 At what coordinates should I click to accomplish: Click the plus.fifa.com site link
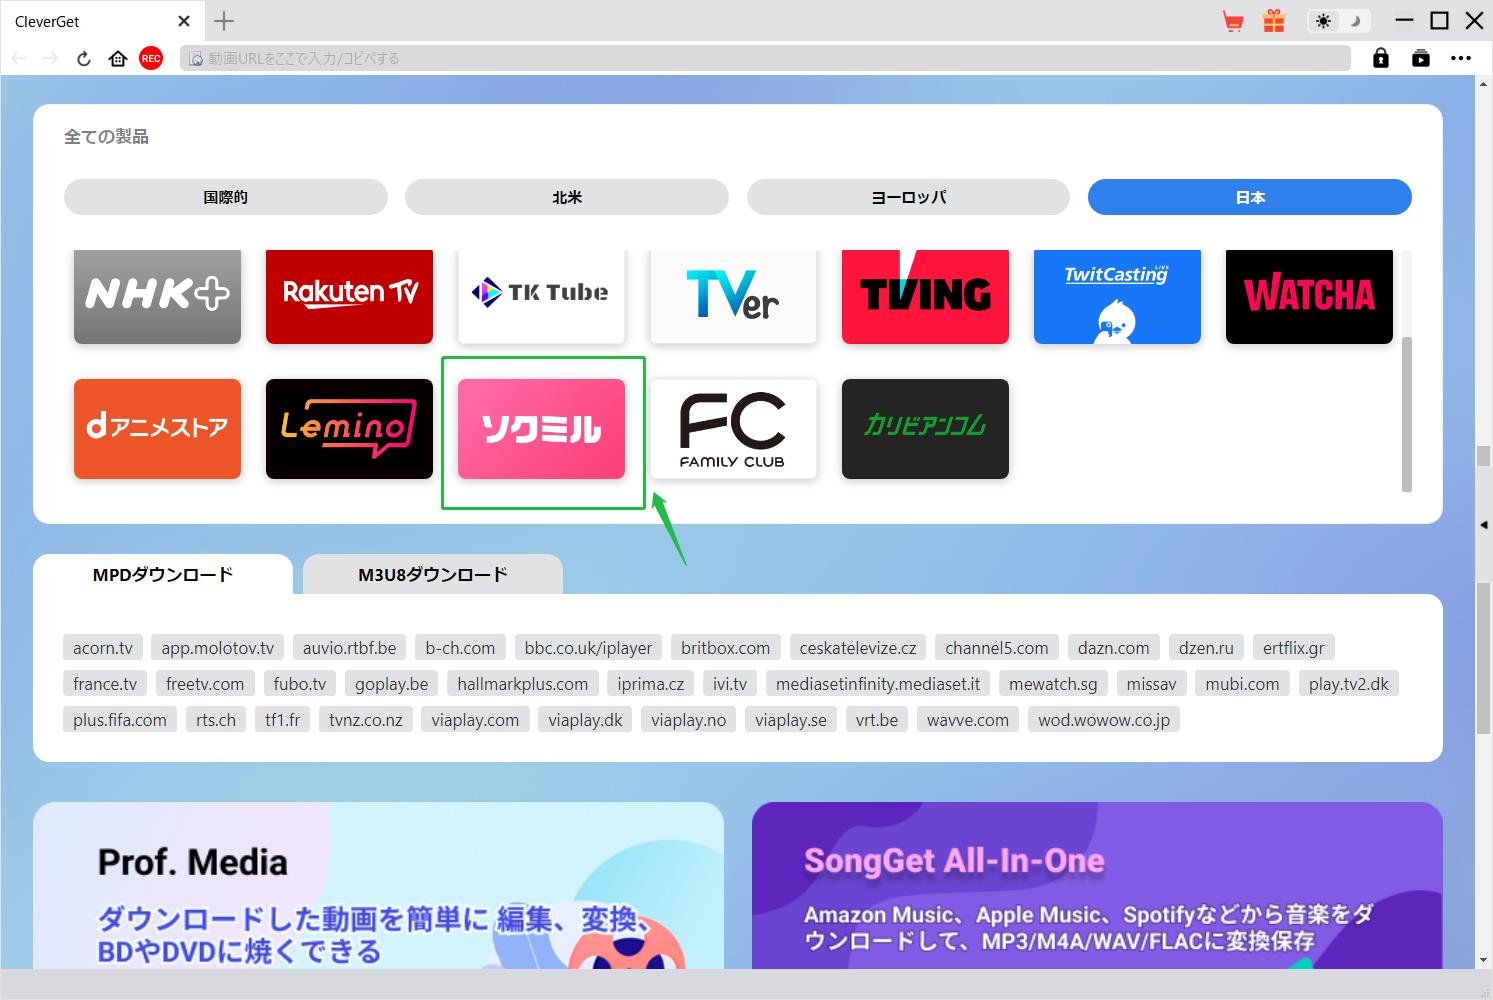[120, 720]
